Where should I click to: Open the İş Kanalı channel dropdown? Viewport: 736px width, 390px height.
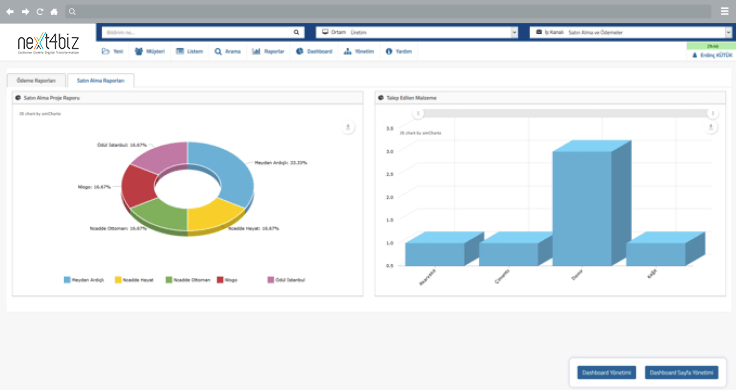pos(630,32)
